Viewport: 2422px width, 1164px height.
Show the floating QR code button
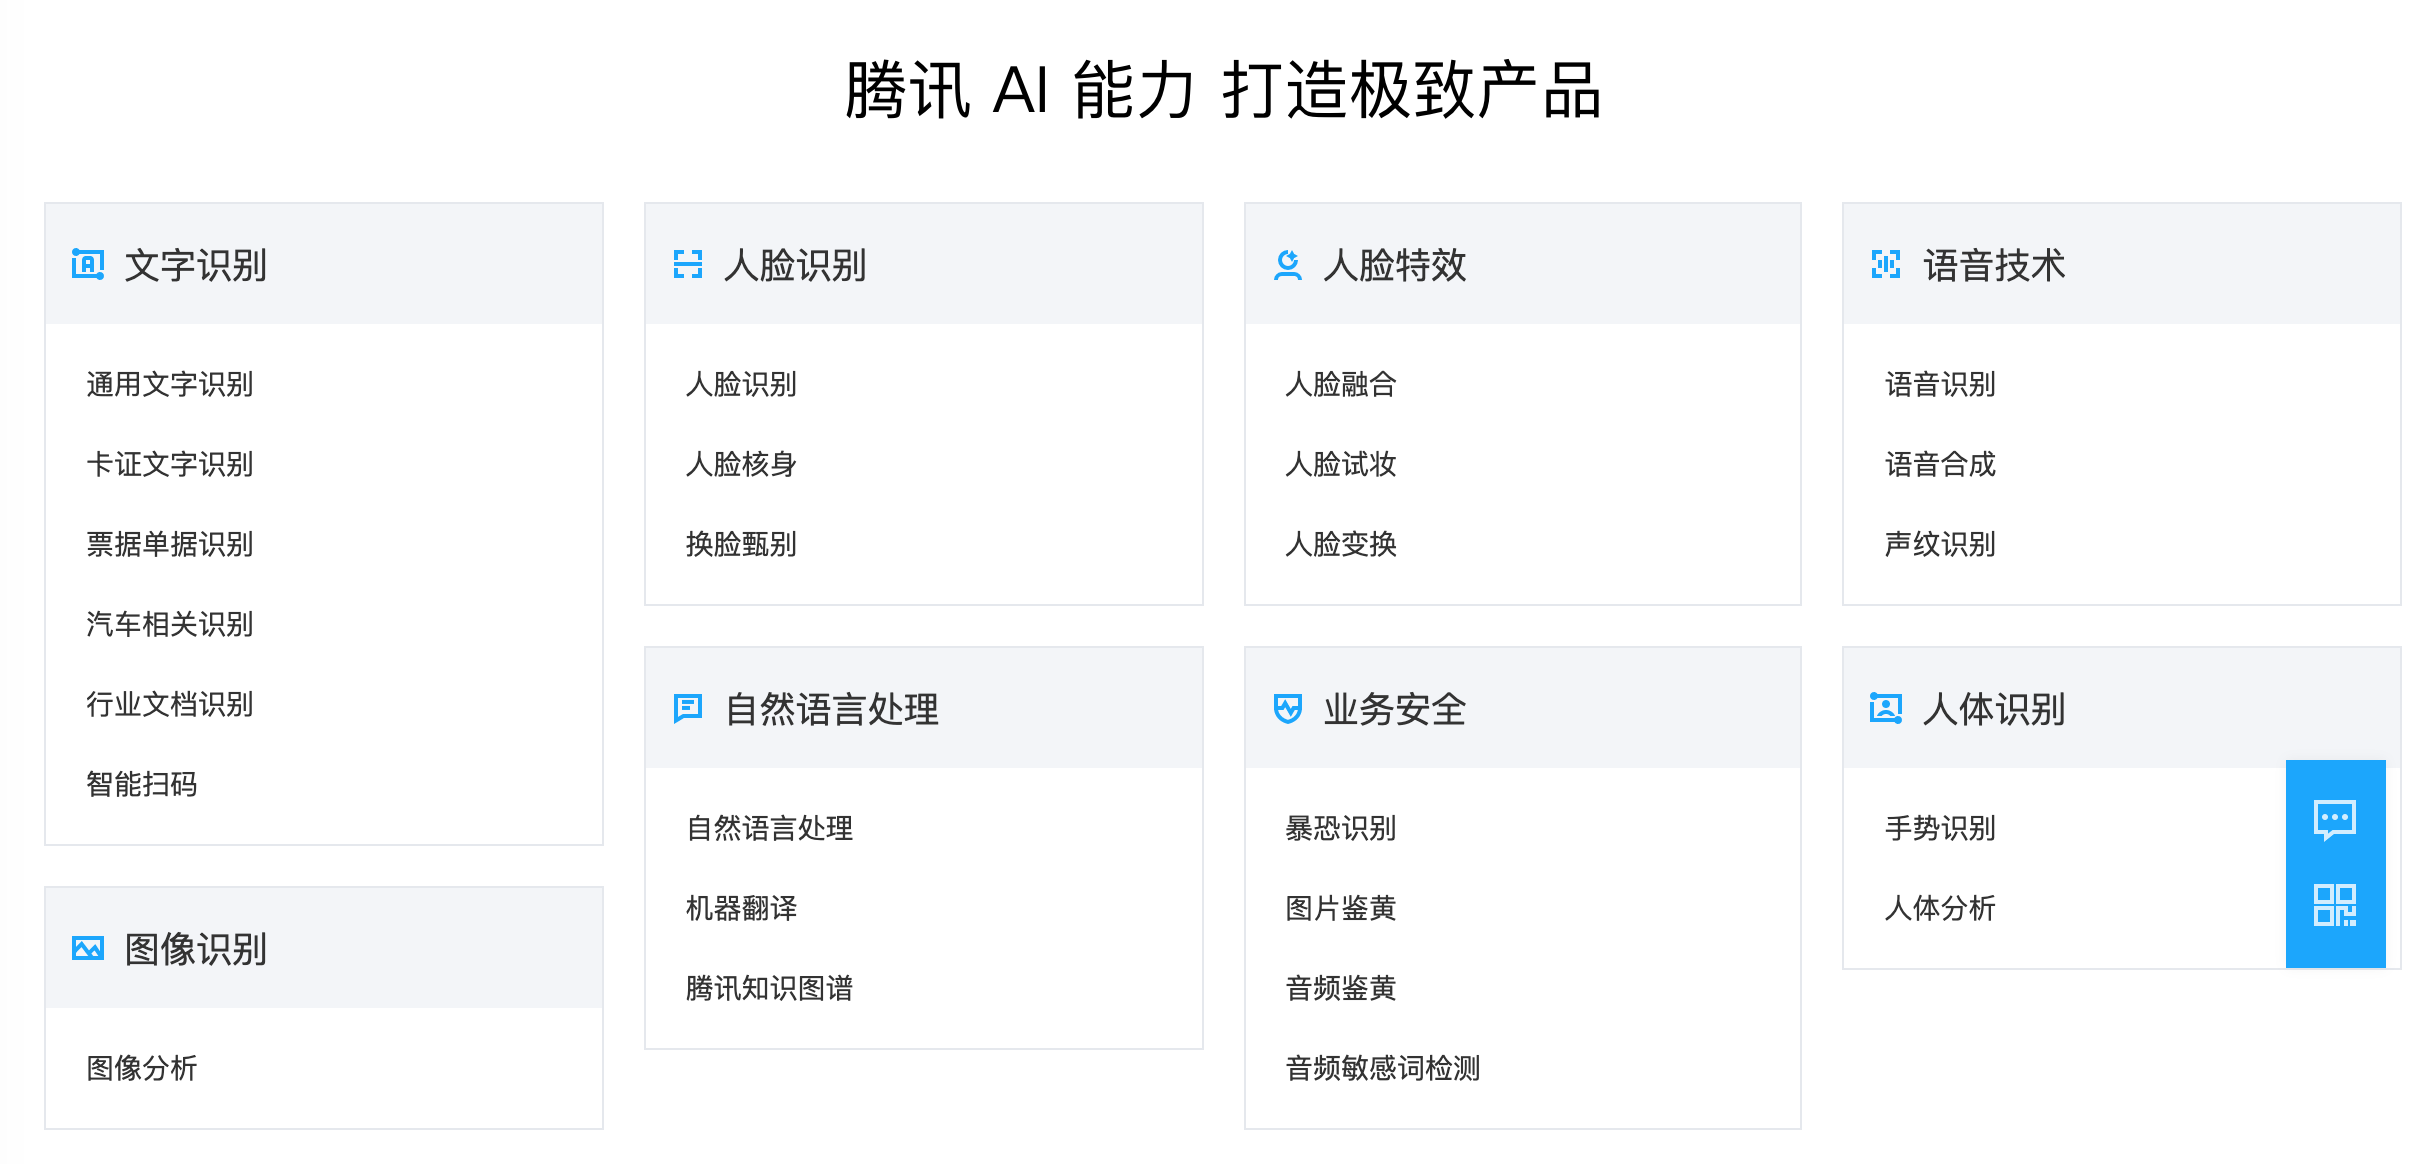point(2335,906)
